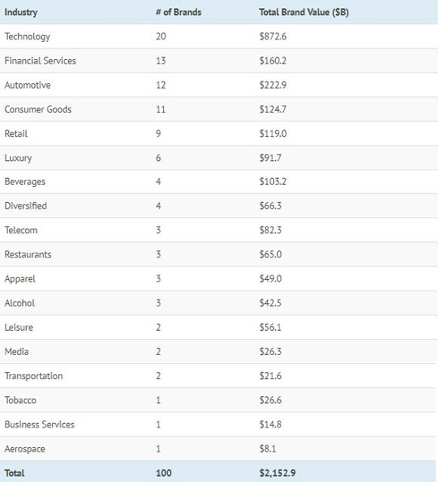
Task: Click the Retail brand count of 9
Action: click(158, 134)
